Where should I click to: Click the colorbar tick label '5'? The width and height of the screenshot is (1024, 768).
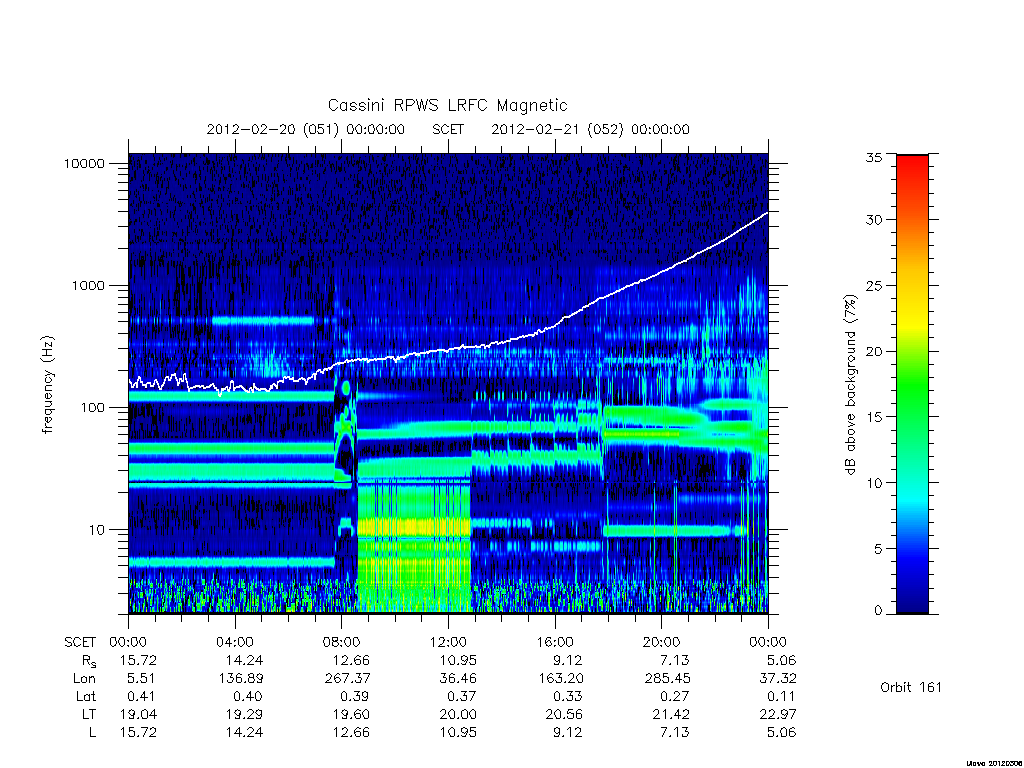point(878,549)
